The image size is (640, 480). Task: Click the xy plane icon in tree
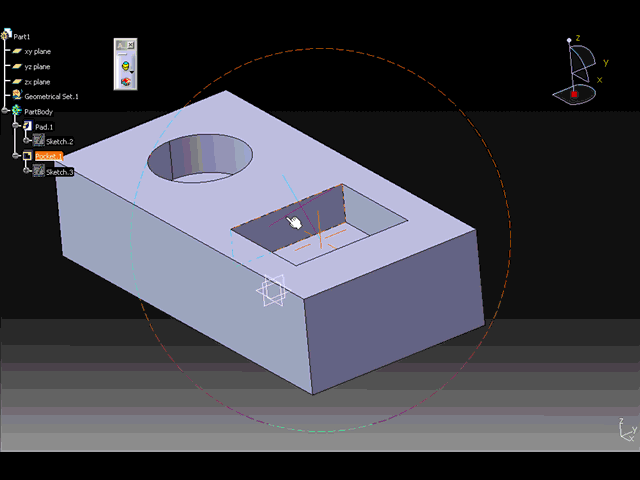pos(17,51)
